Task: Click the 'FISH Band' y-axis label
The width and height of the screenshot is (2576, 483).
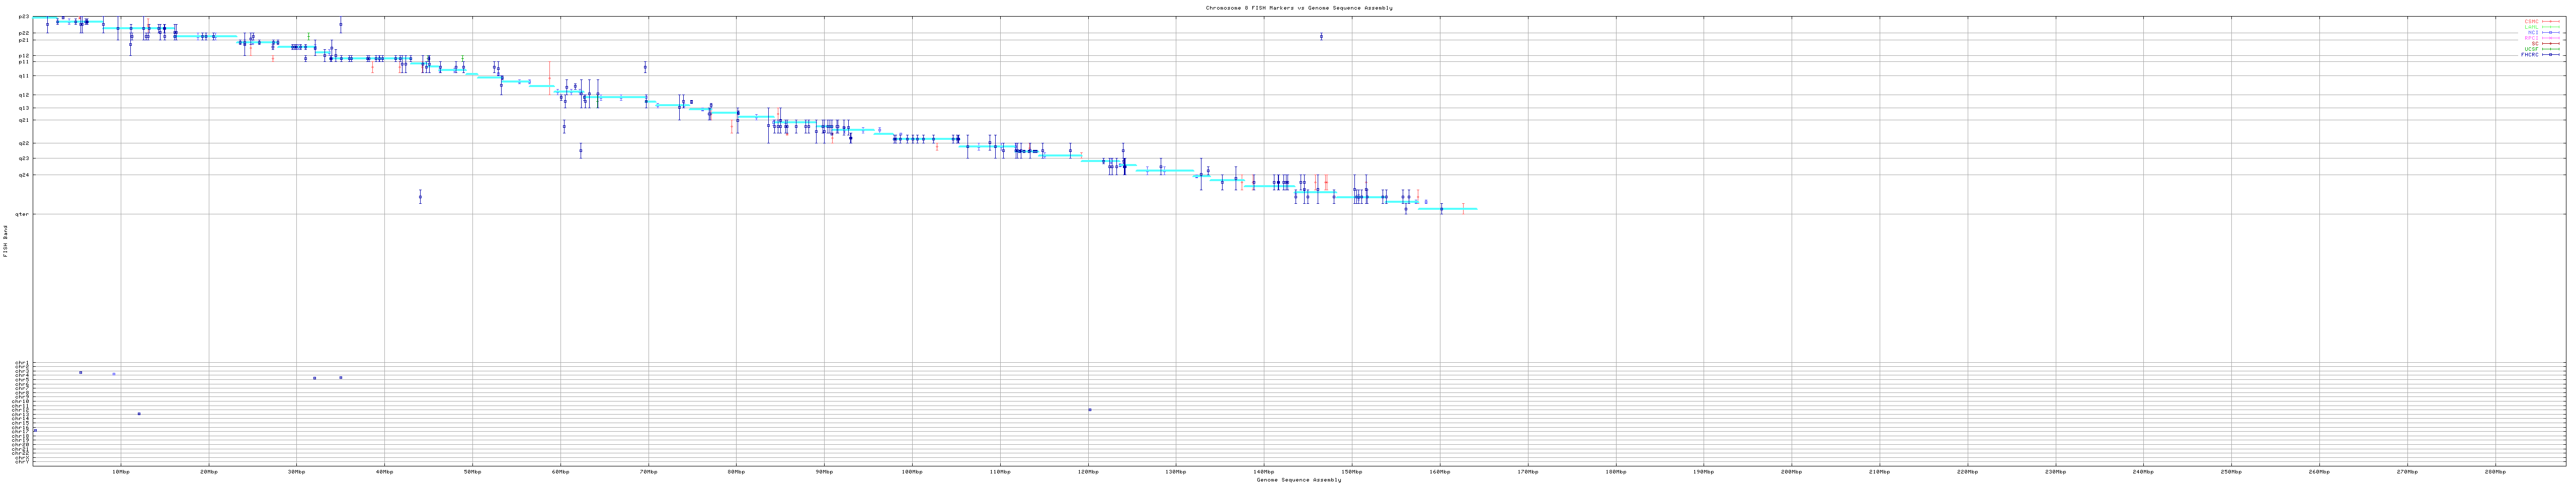Action: pos(5,241)
